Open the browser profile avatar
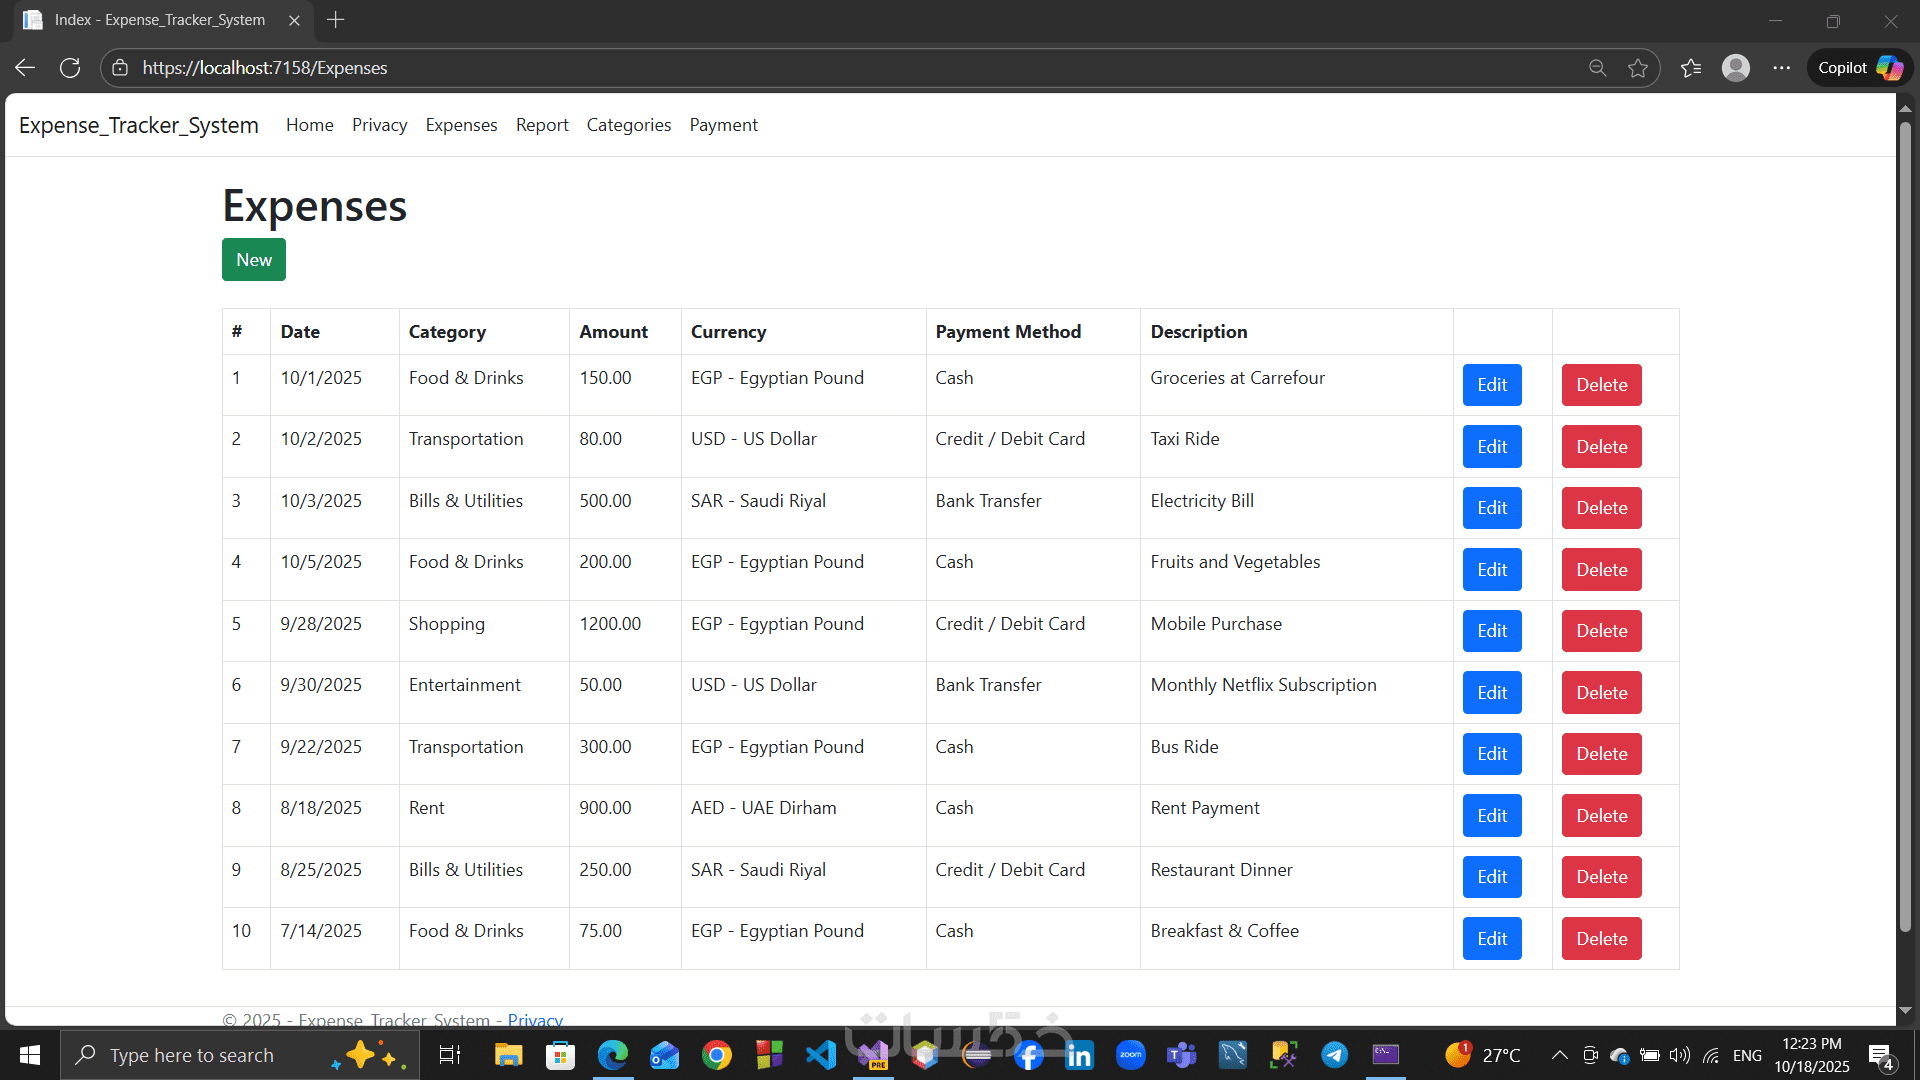The height and width of the screenshot is (1080, 1920). click(x=1736, y=68)
